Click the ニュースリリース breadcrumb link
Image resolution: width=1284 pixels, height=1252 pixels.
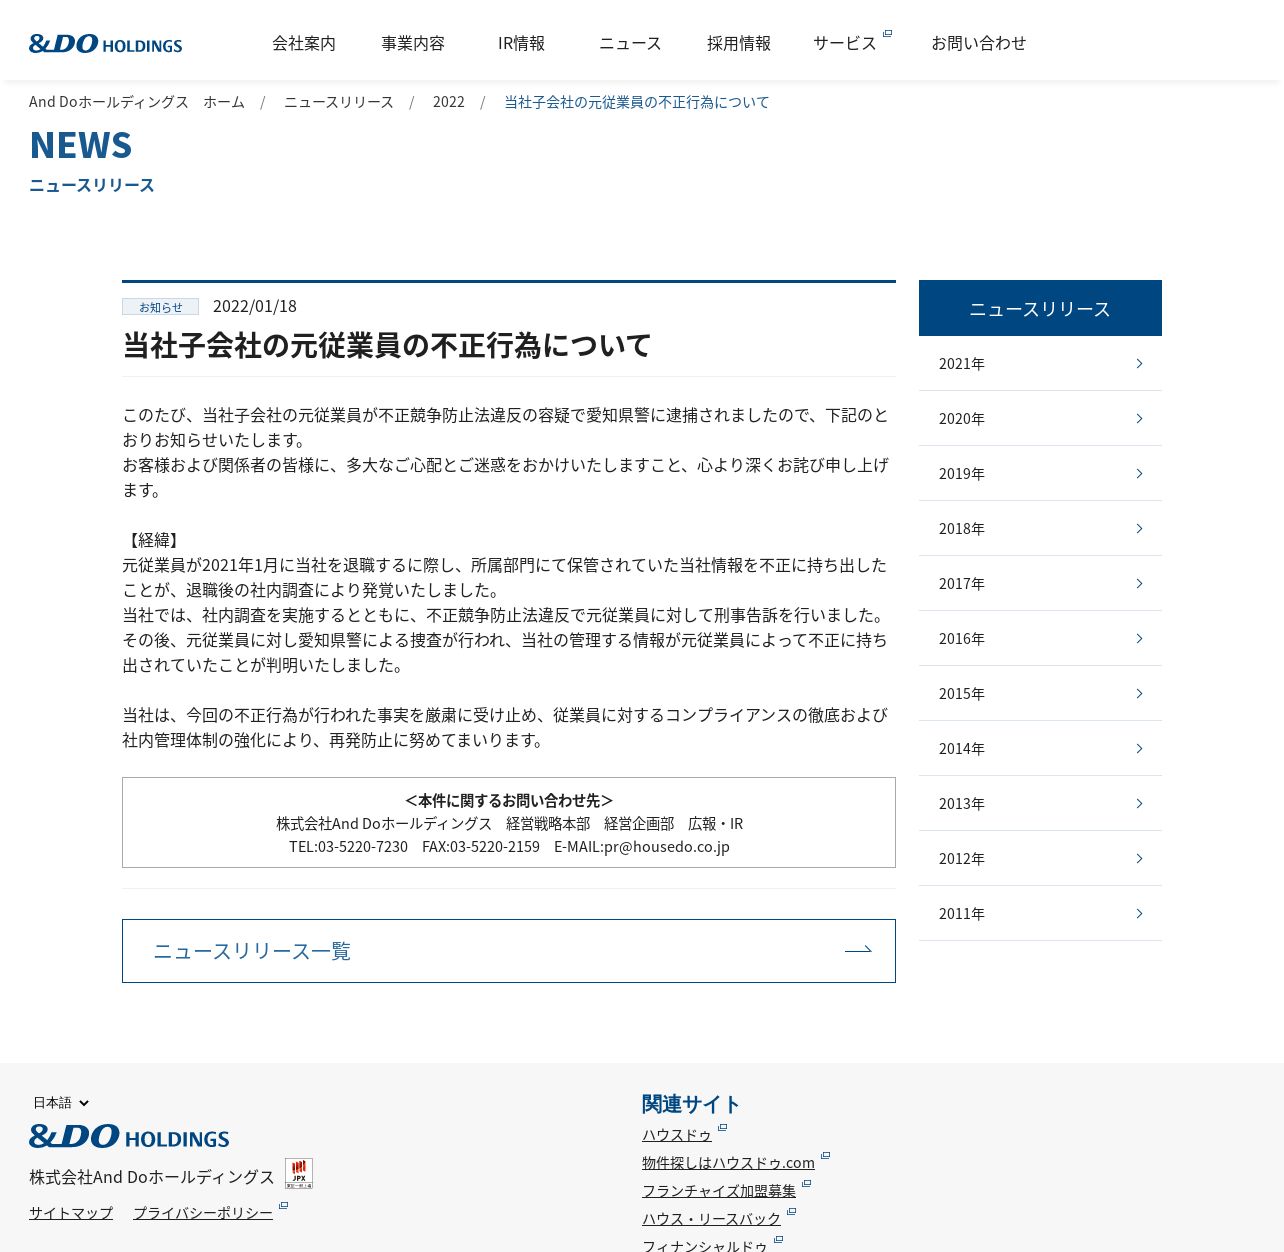339,102
